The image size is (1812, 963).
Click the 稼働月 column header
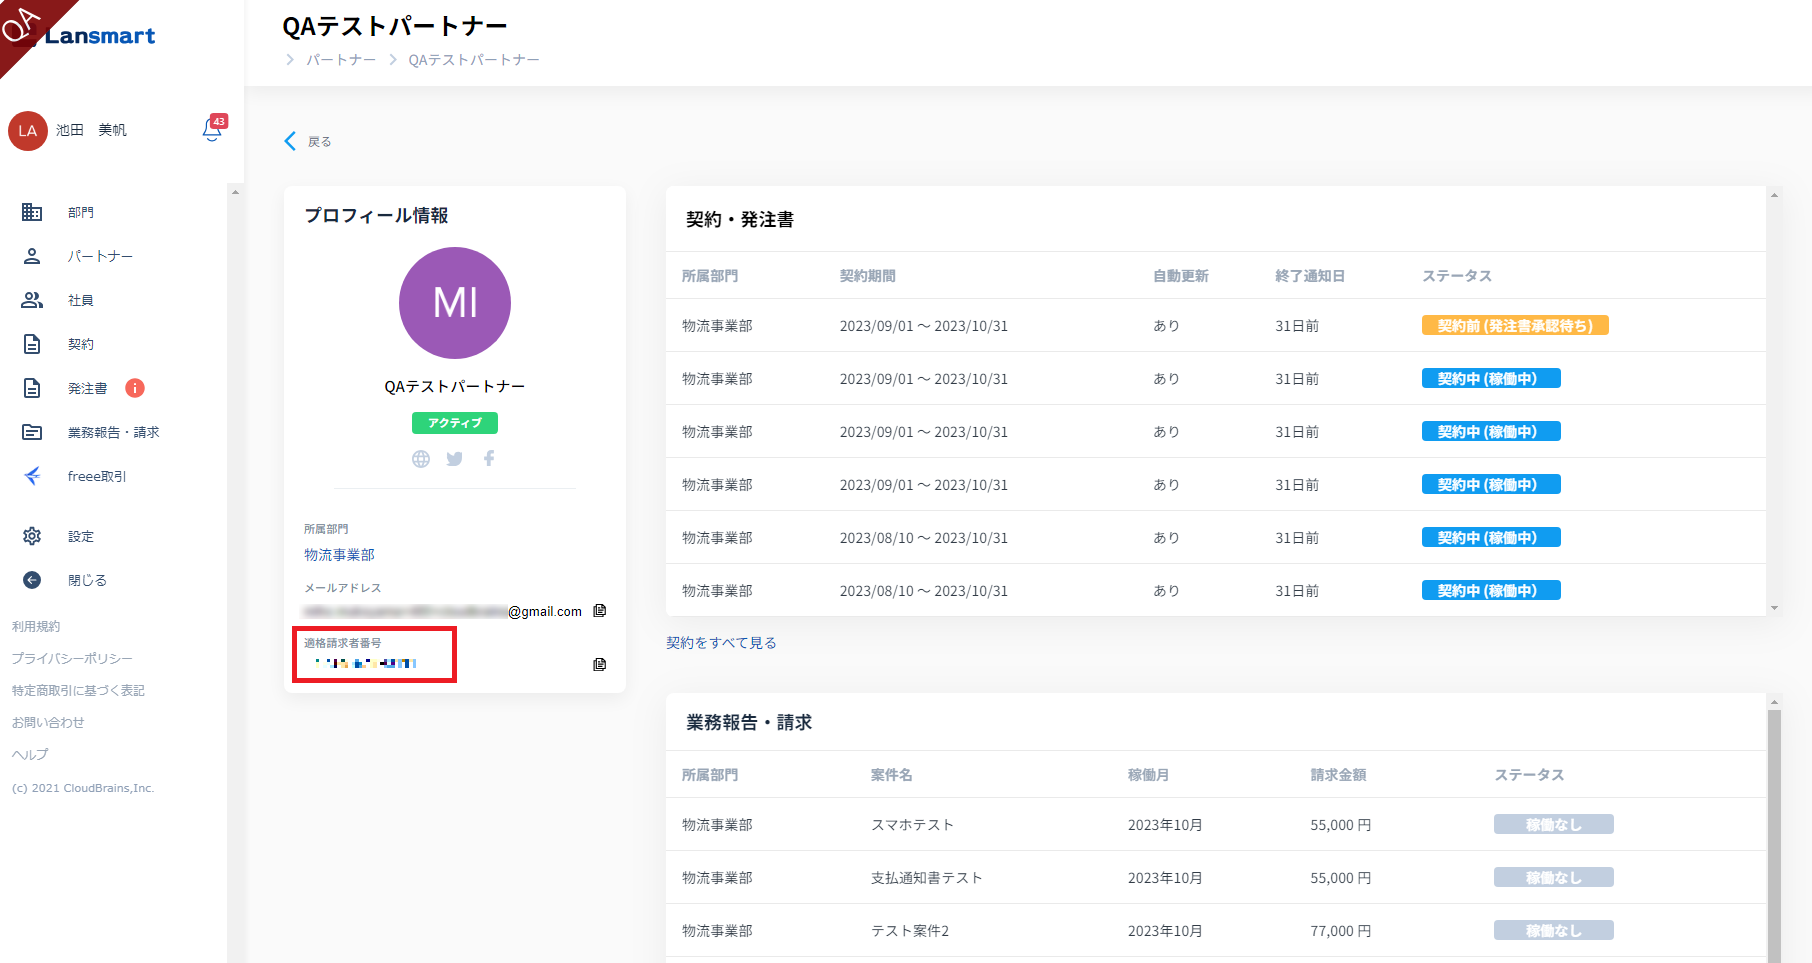point(1149,775)
